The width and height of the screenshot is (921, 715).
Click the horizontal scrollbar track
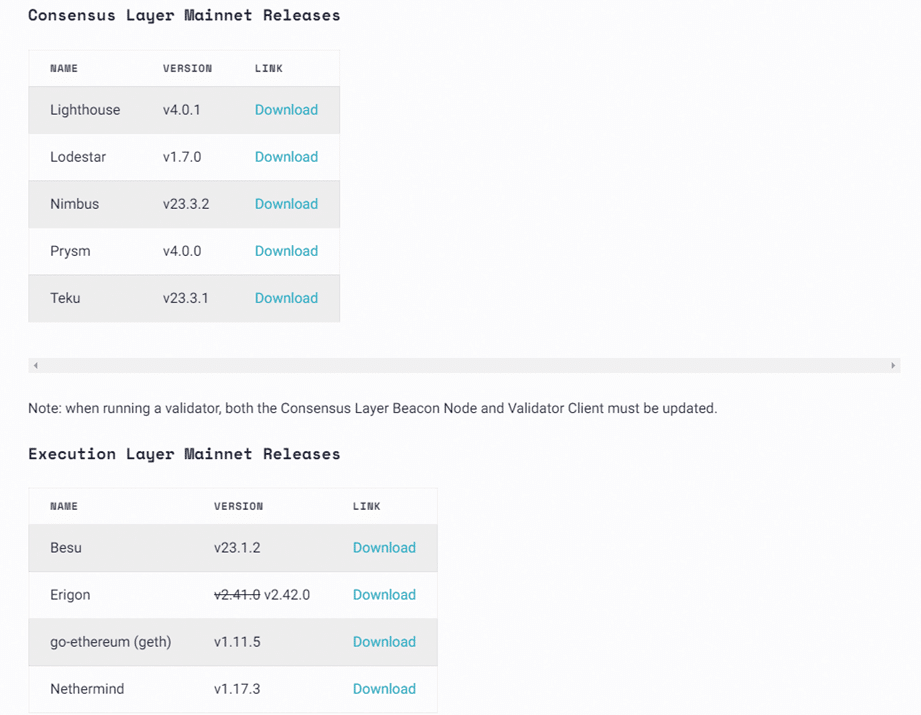tap(464, 365)
